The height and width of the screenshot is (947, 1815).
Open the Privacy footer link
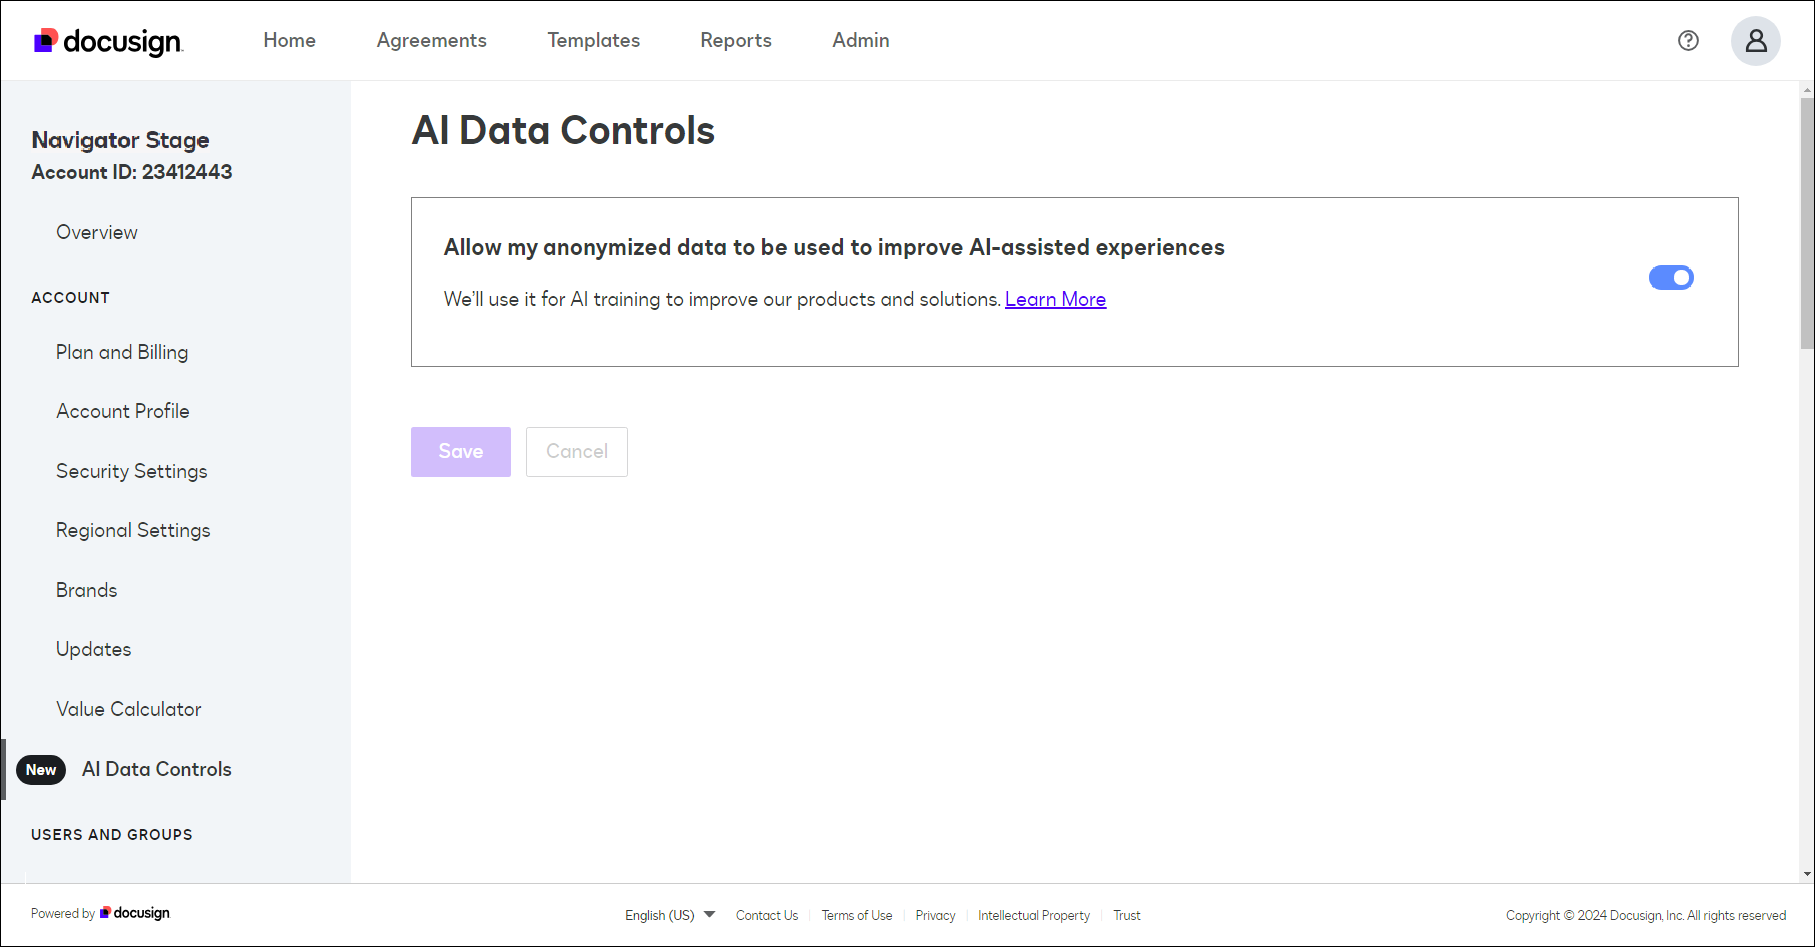935,914
